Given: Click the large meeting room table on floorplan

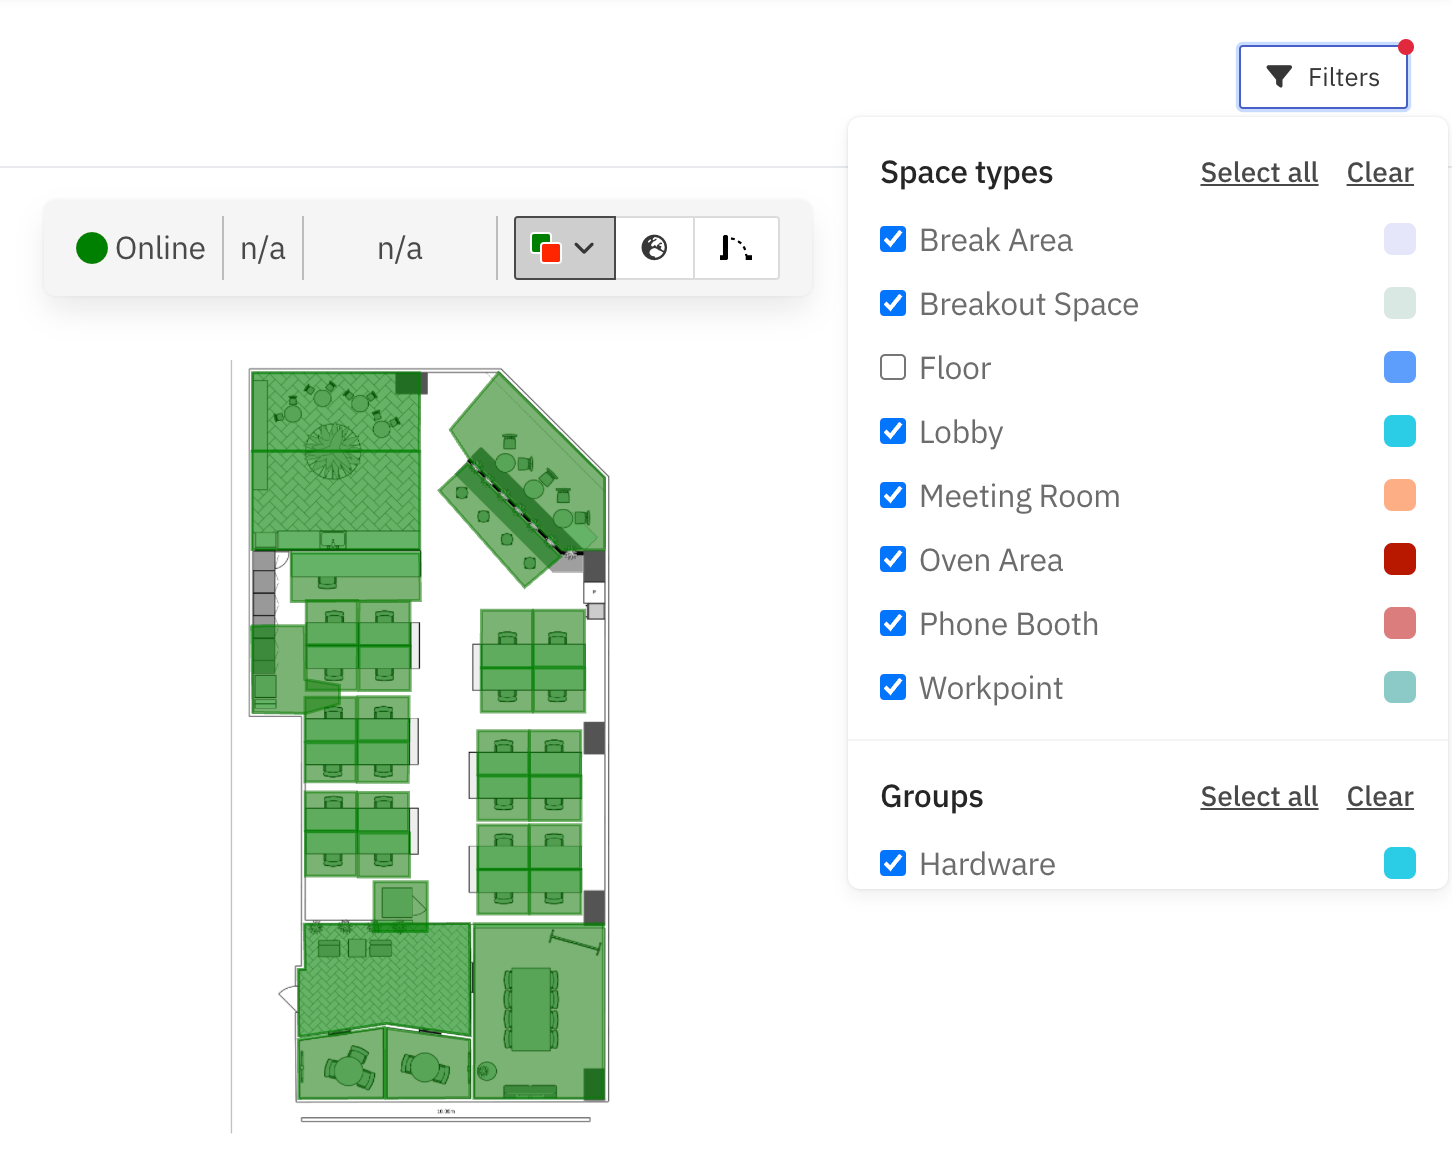Looking at the screenshot, I should tap(531, 1009).
